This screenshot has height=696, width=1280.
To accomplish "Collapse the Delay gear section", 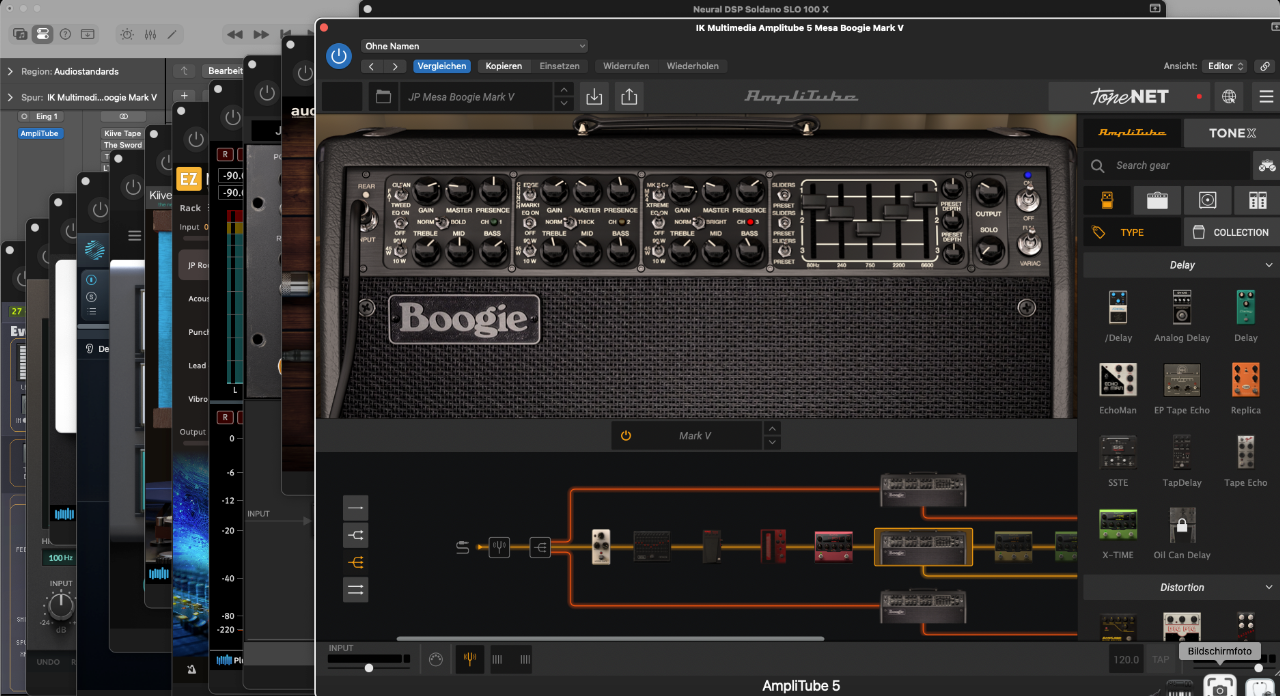I will click(x=1269, y=265).
